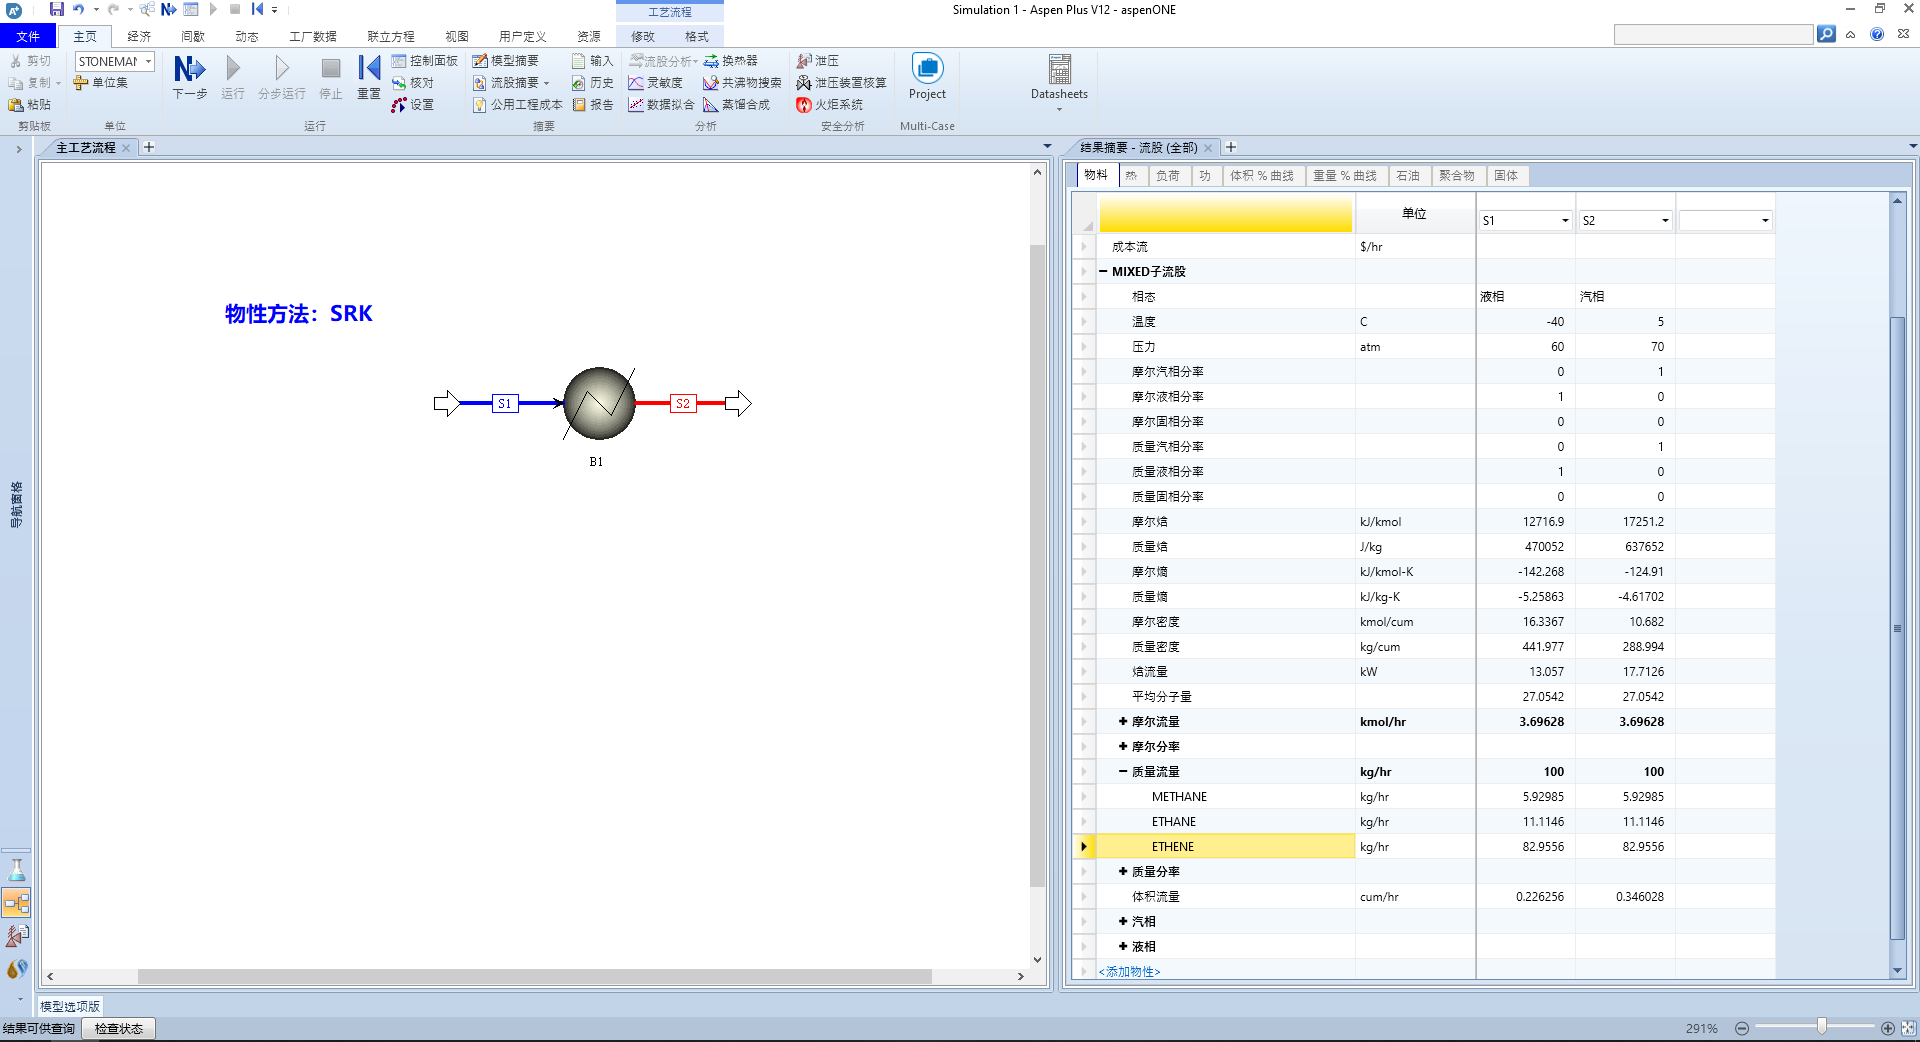Open the S1 stream selector dropdown

coord(1565,221)
